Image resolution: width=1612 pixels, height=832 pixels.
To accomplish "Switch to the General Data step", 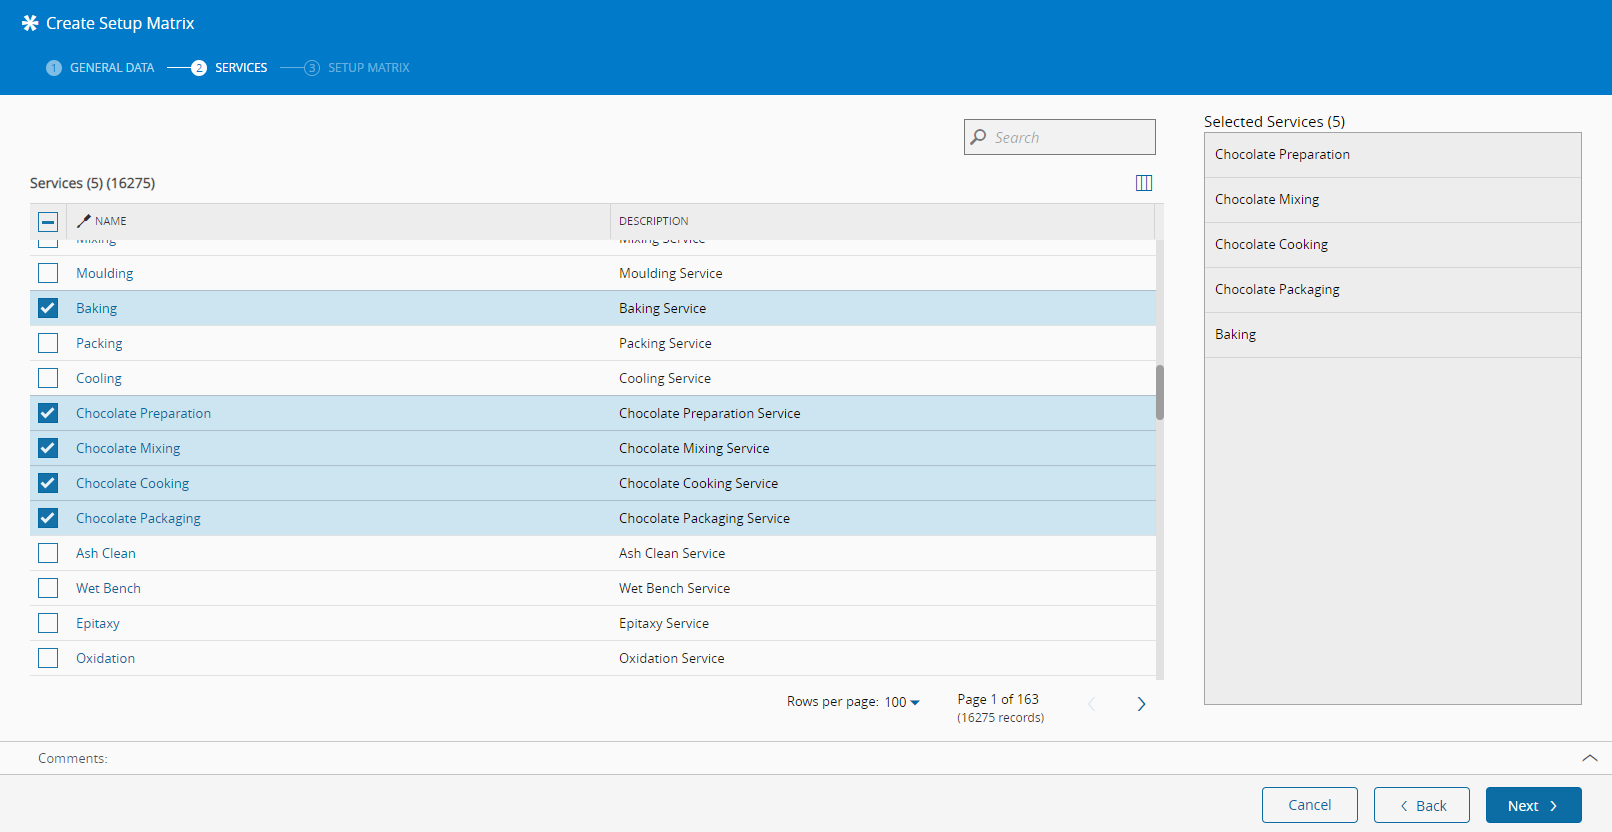I will tap(112, 68).
